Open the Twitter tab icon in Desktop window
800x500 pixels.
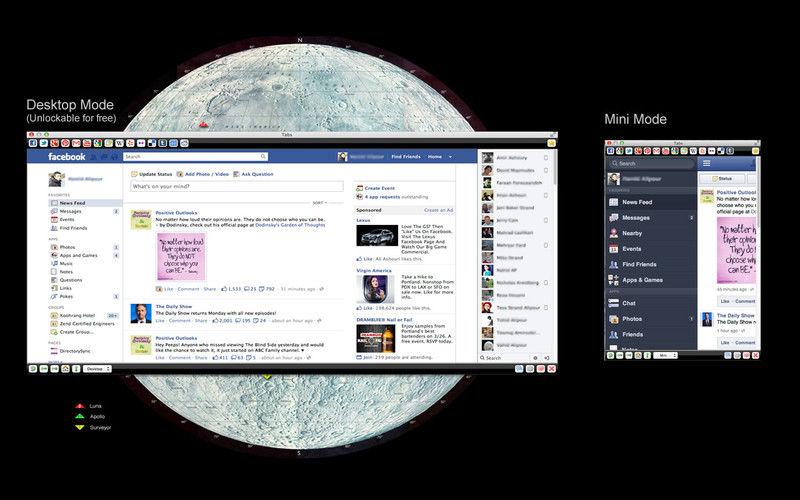coord(42,144)
